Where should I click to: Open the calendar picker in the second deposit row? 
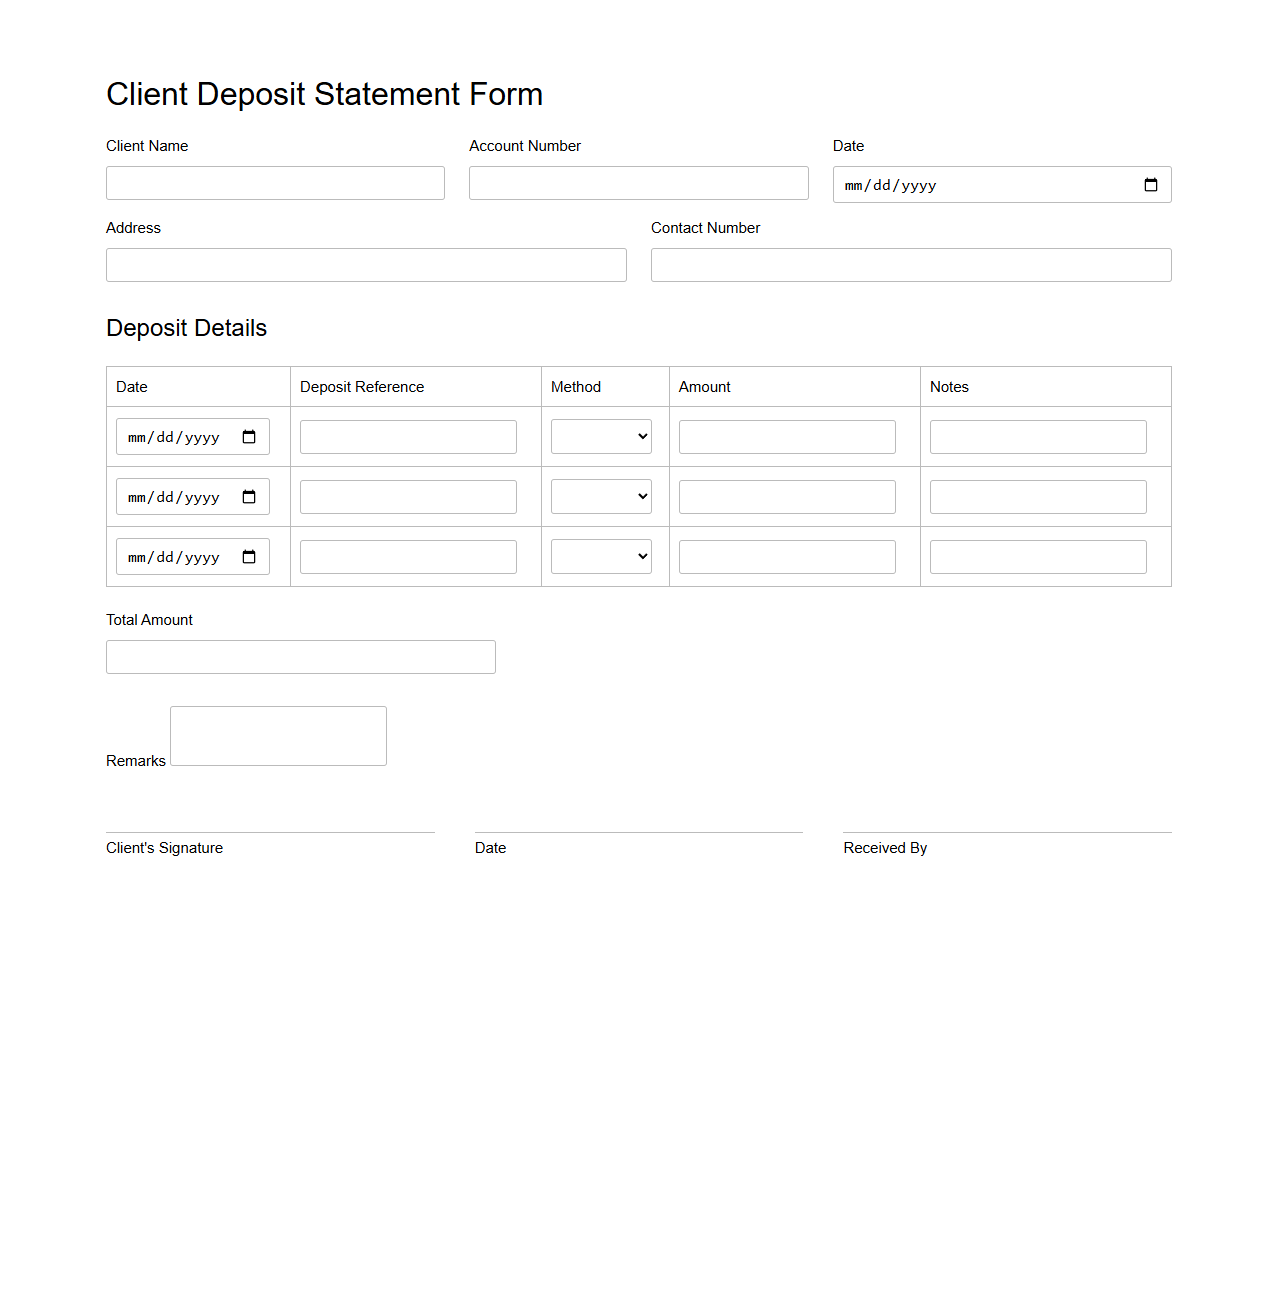(248, 496)
